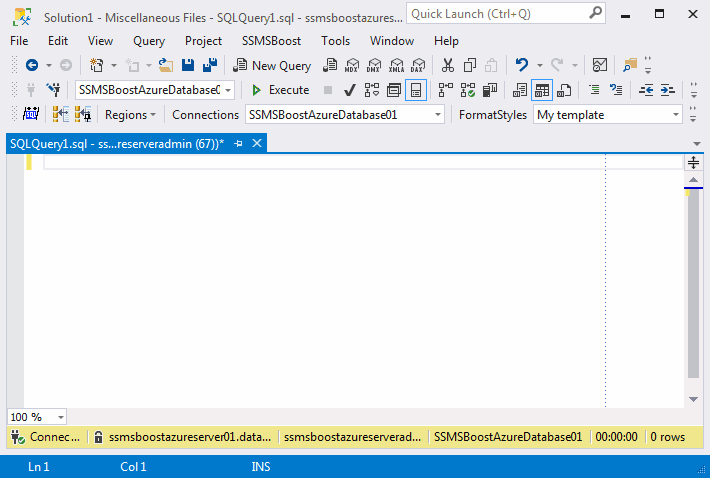
Task: Parse the query with the checkmark icon
Action: pos(349,90)
